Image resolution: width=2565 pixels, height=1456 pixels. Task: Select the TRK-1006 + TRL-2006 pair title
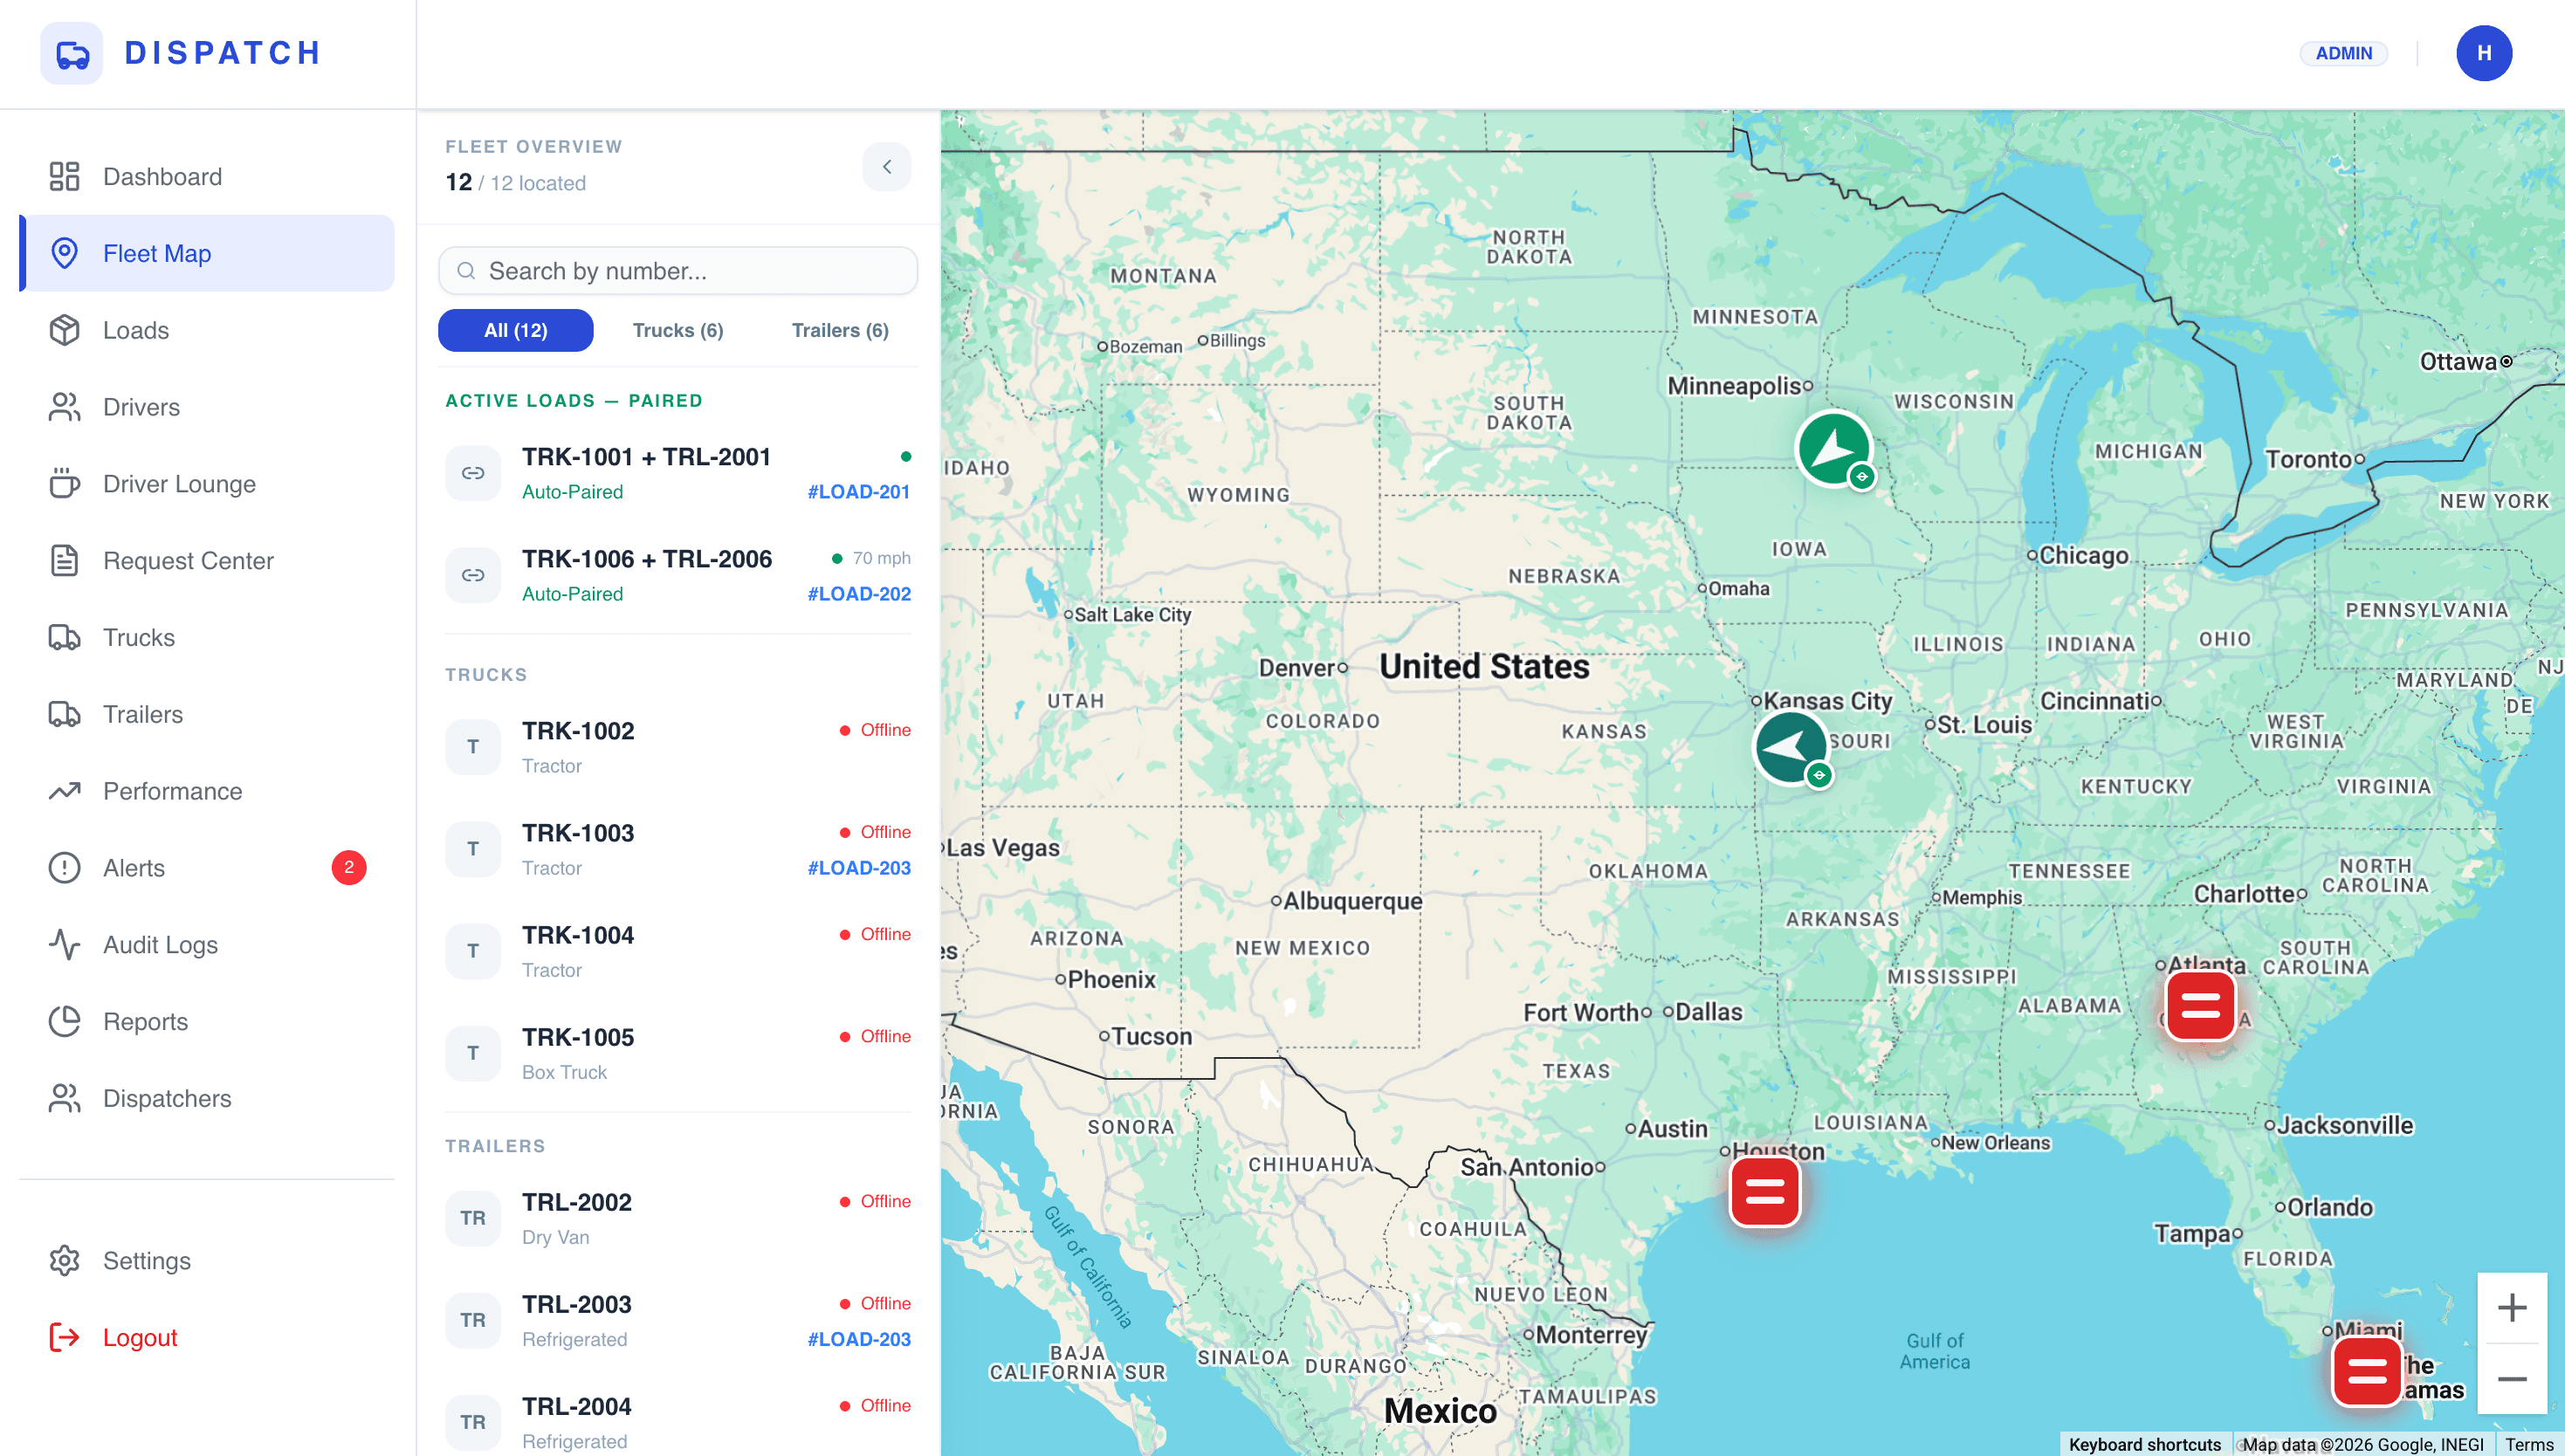(x=647, y=559)
